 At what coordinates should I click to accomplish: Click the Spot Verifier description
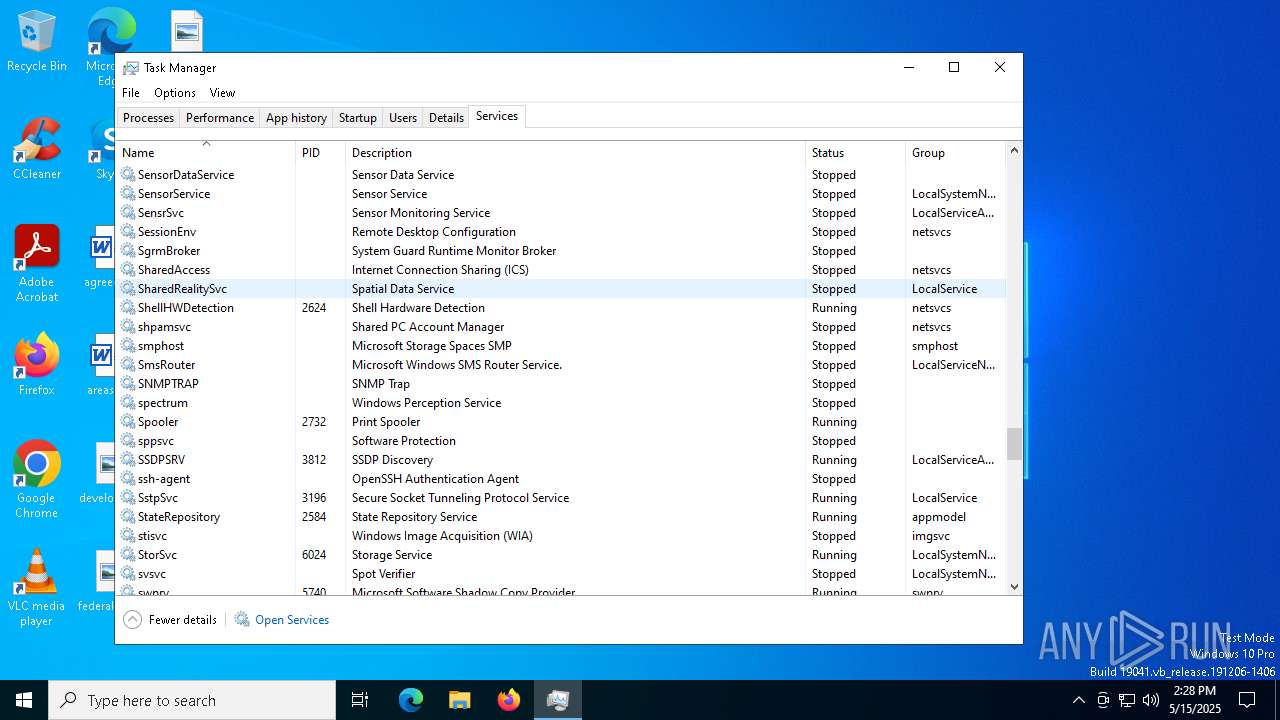coord(383,573)
